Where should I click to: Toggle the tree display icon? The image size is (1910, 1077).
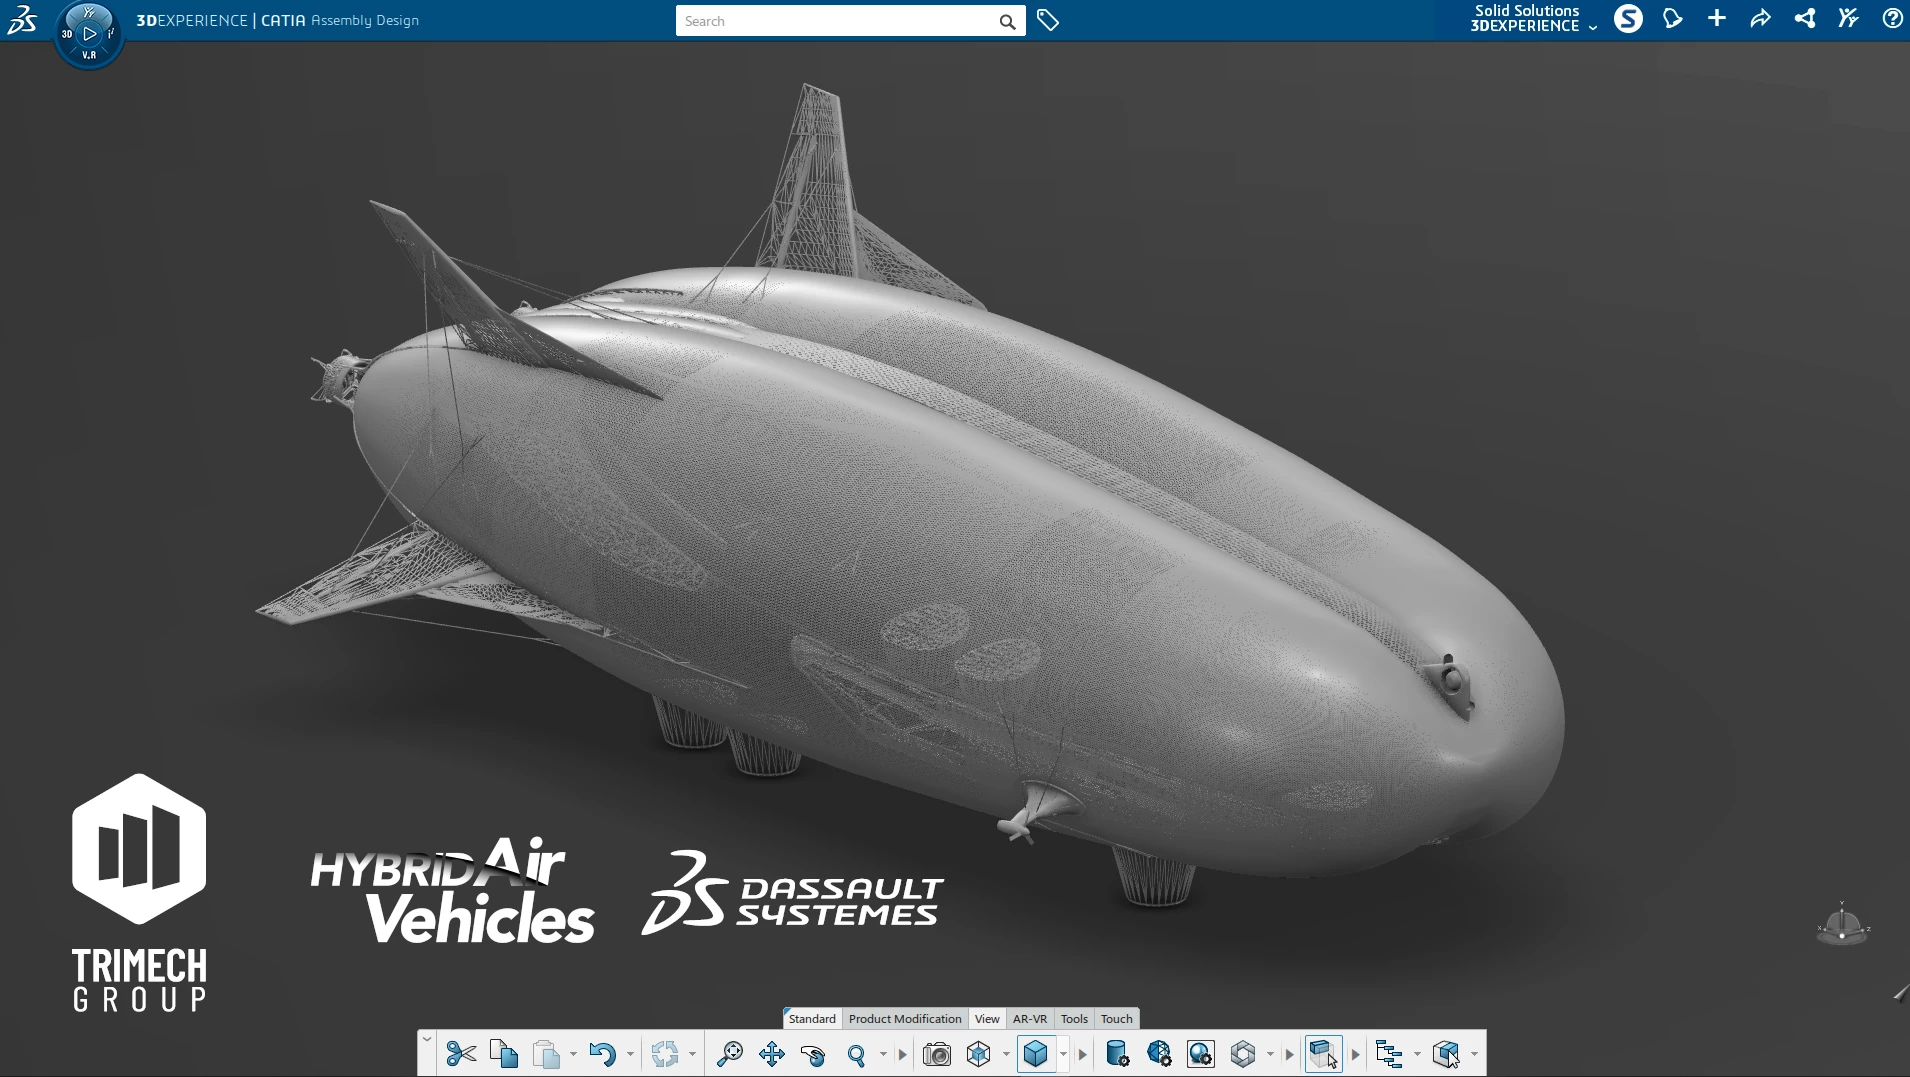click(1388, 1054)
